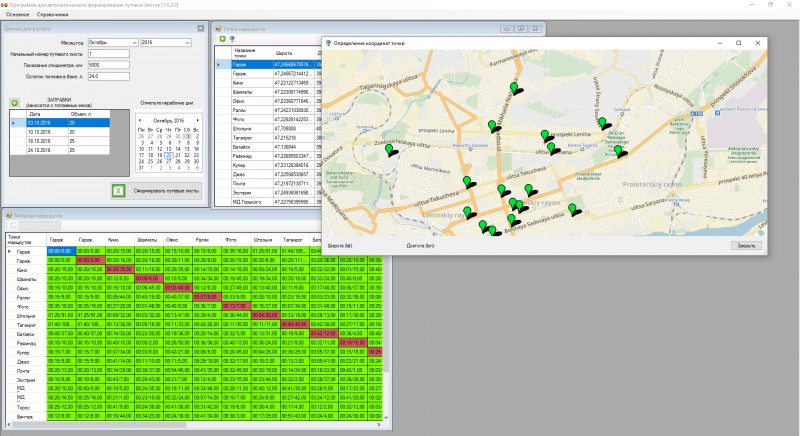800x436 pixels.
Task: Click Сформировать путевые листы button text
Action: (166, 191)
